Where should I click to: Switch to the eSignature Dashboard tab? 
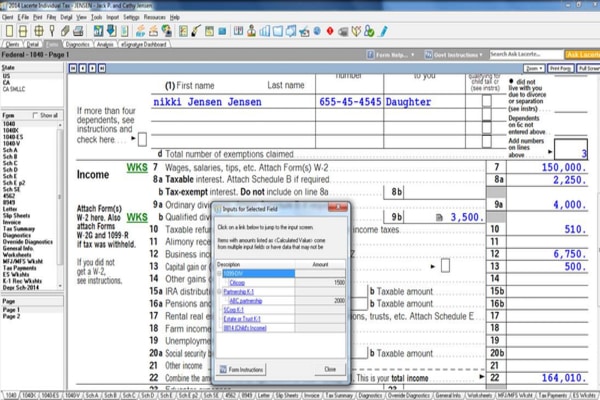coord(144,44)
